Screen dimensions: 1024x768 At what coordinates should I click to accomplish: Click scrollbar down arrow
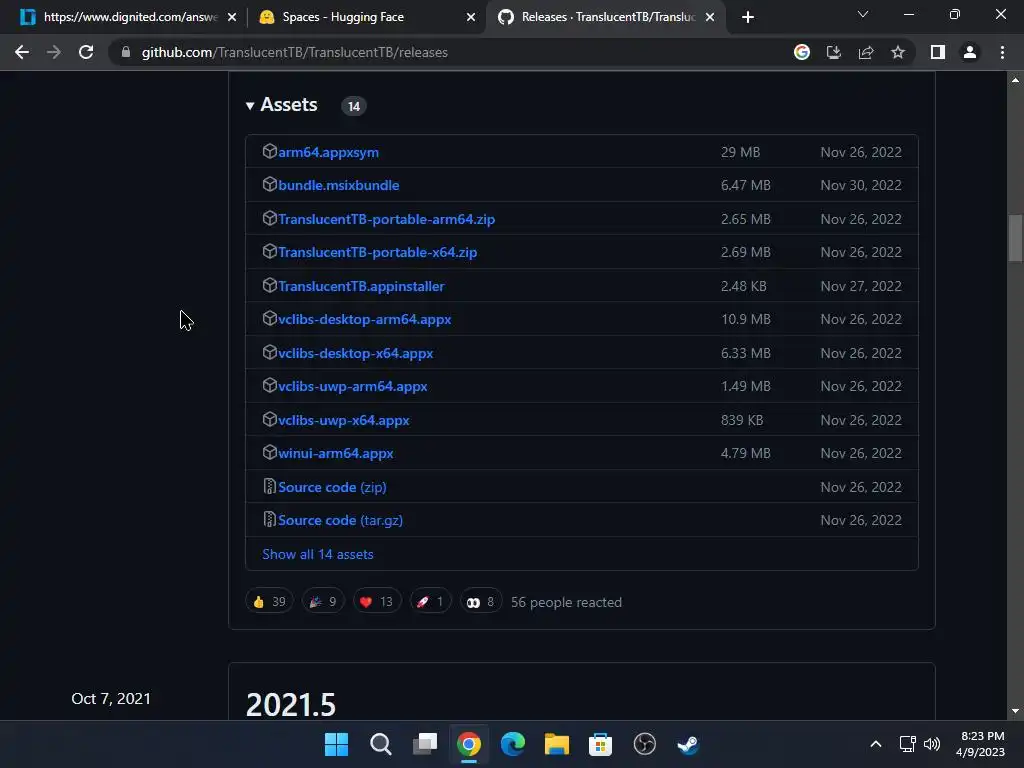pyautogui.click(x=1015, y=711)
